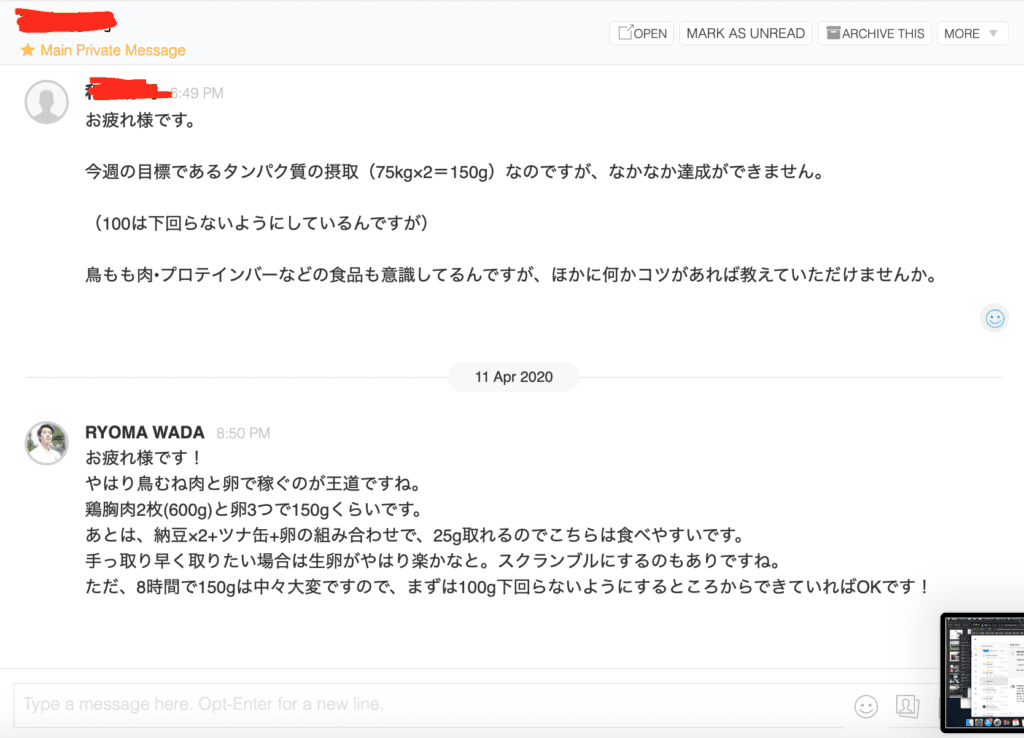Click the 6:49 PM timestamp
This screenshot has width=1024, height=738.
point(197,93)
